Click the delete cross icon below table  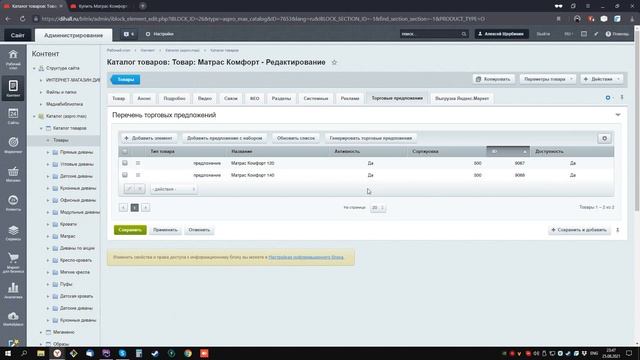coord(140,189)
